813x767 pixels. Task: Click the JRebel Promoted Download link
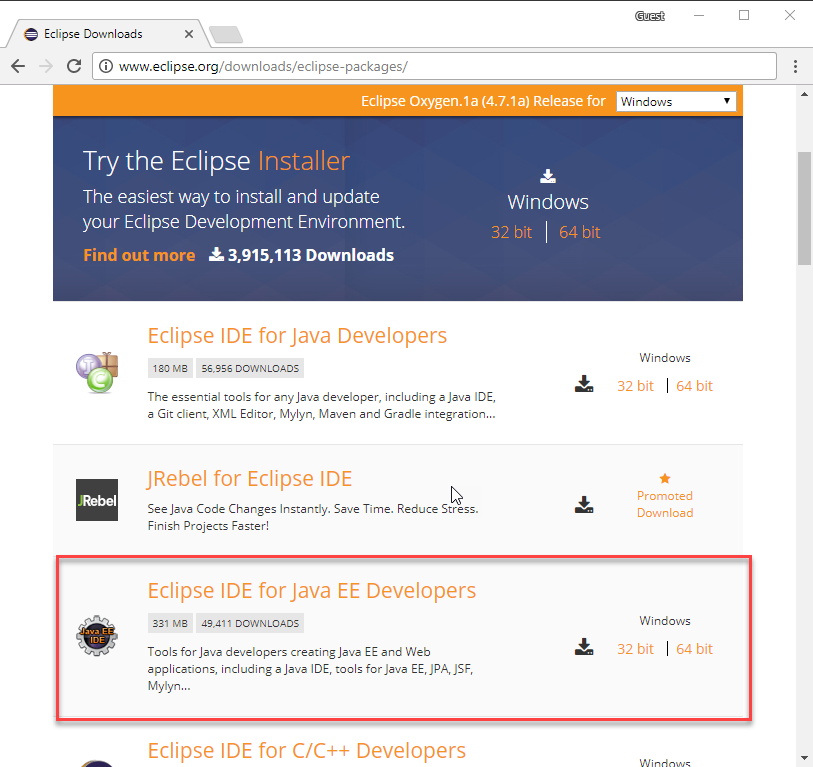(665, 504)
